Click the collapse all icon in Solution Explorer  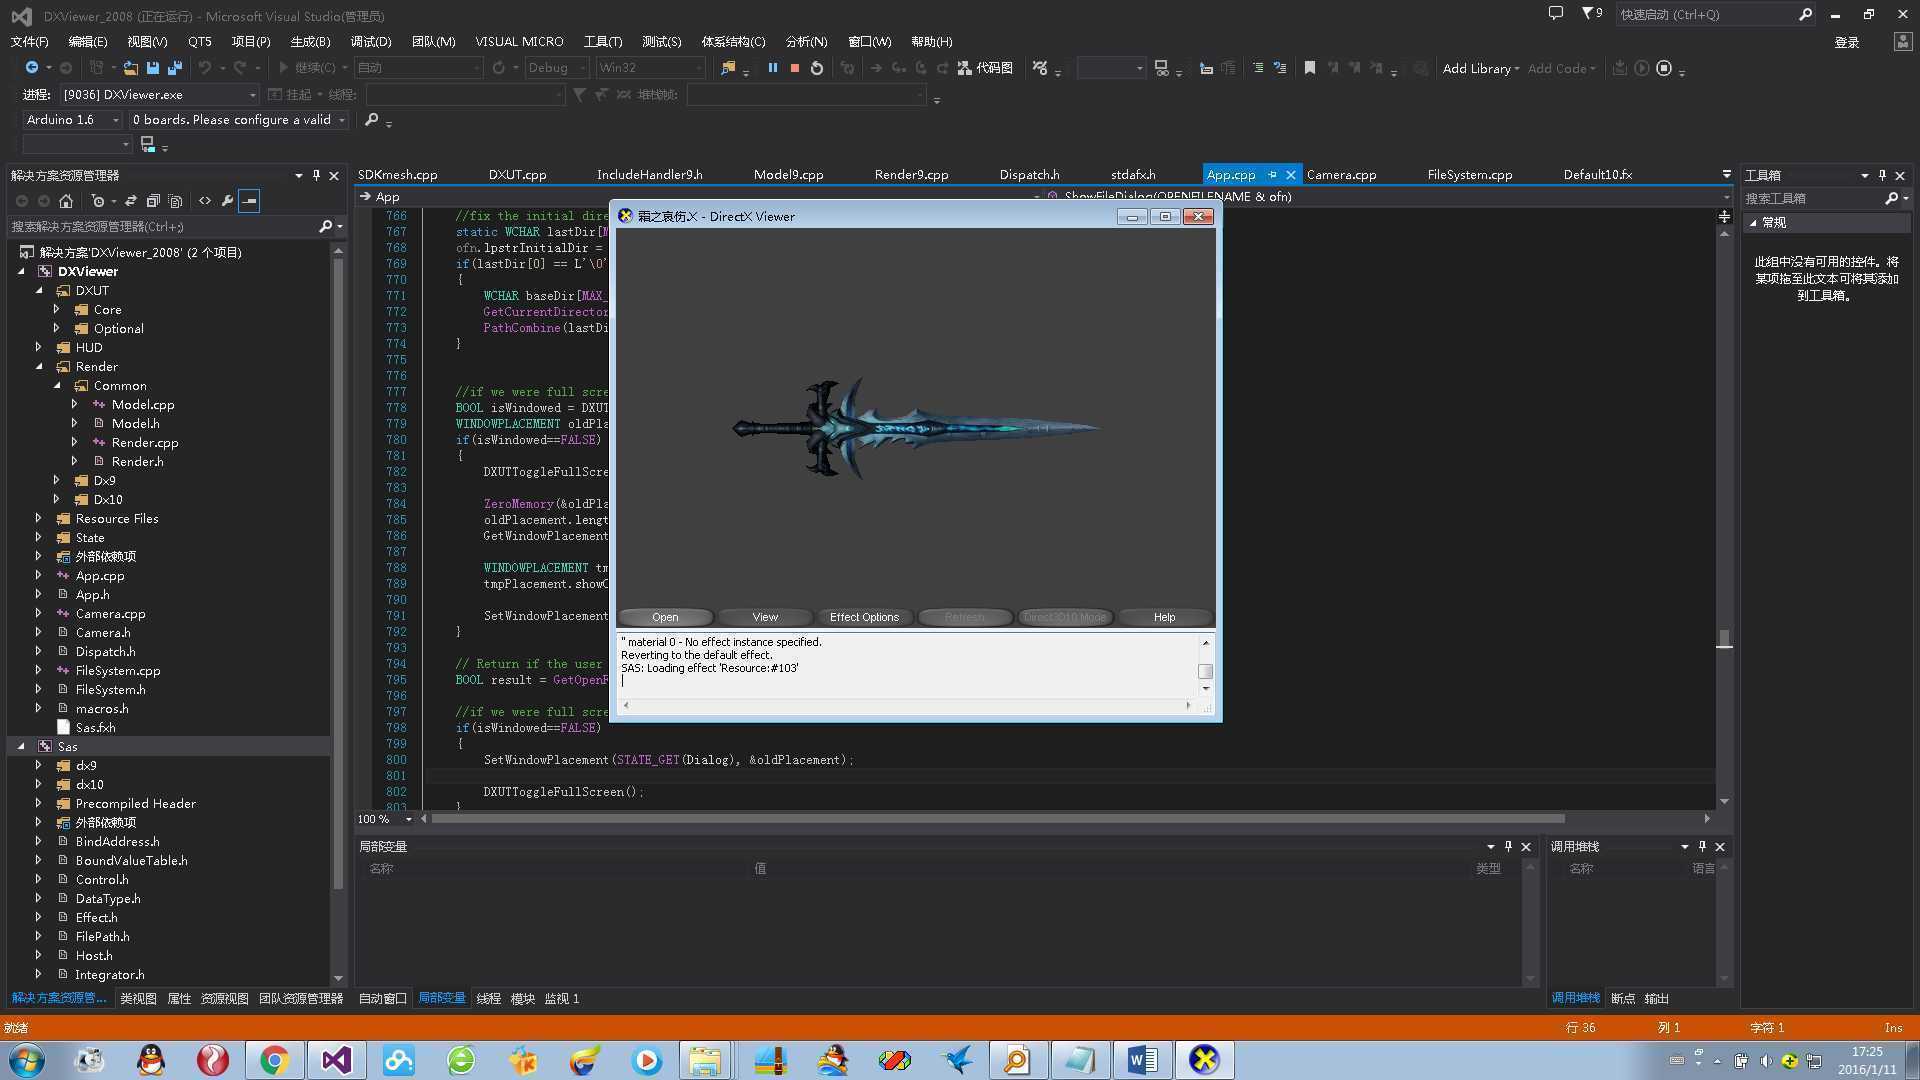pyautogui.click(x=153, y=201)
